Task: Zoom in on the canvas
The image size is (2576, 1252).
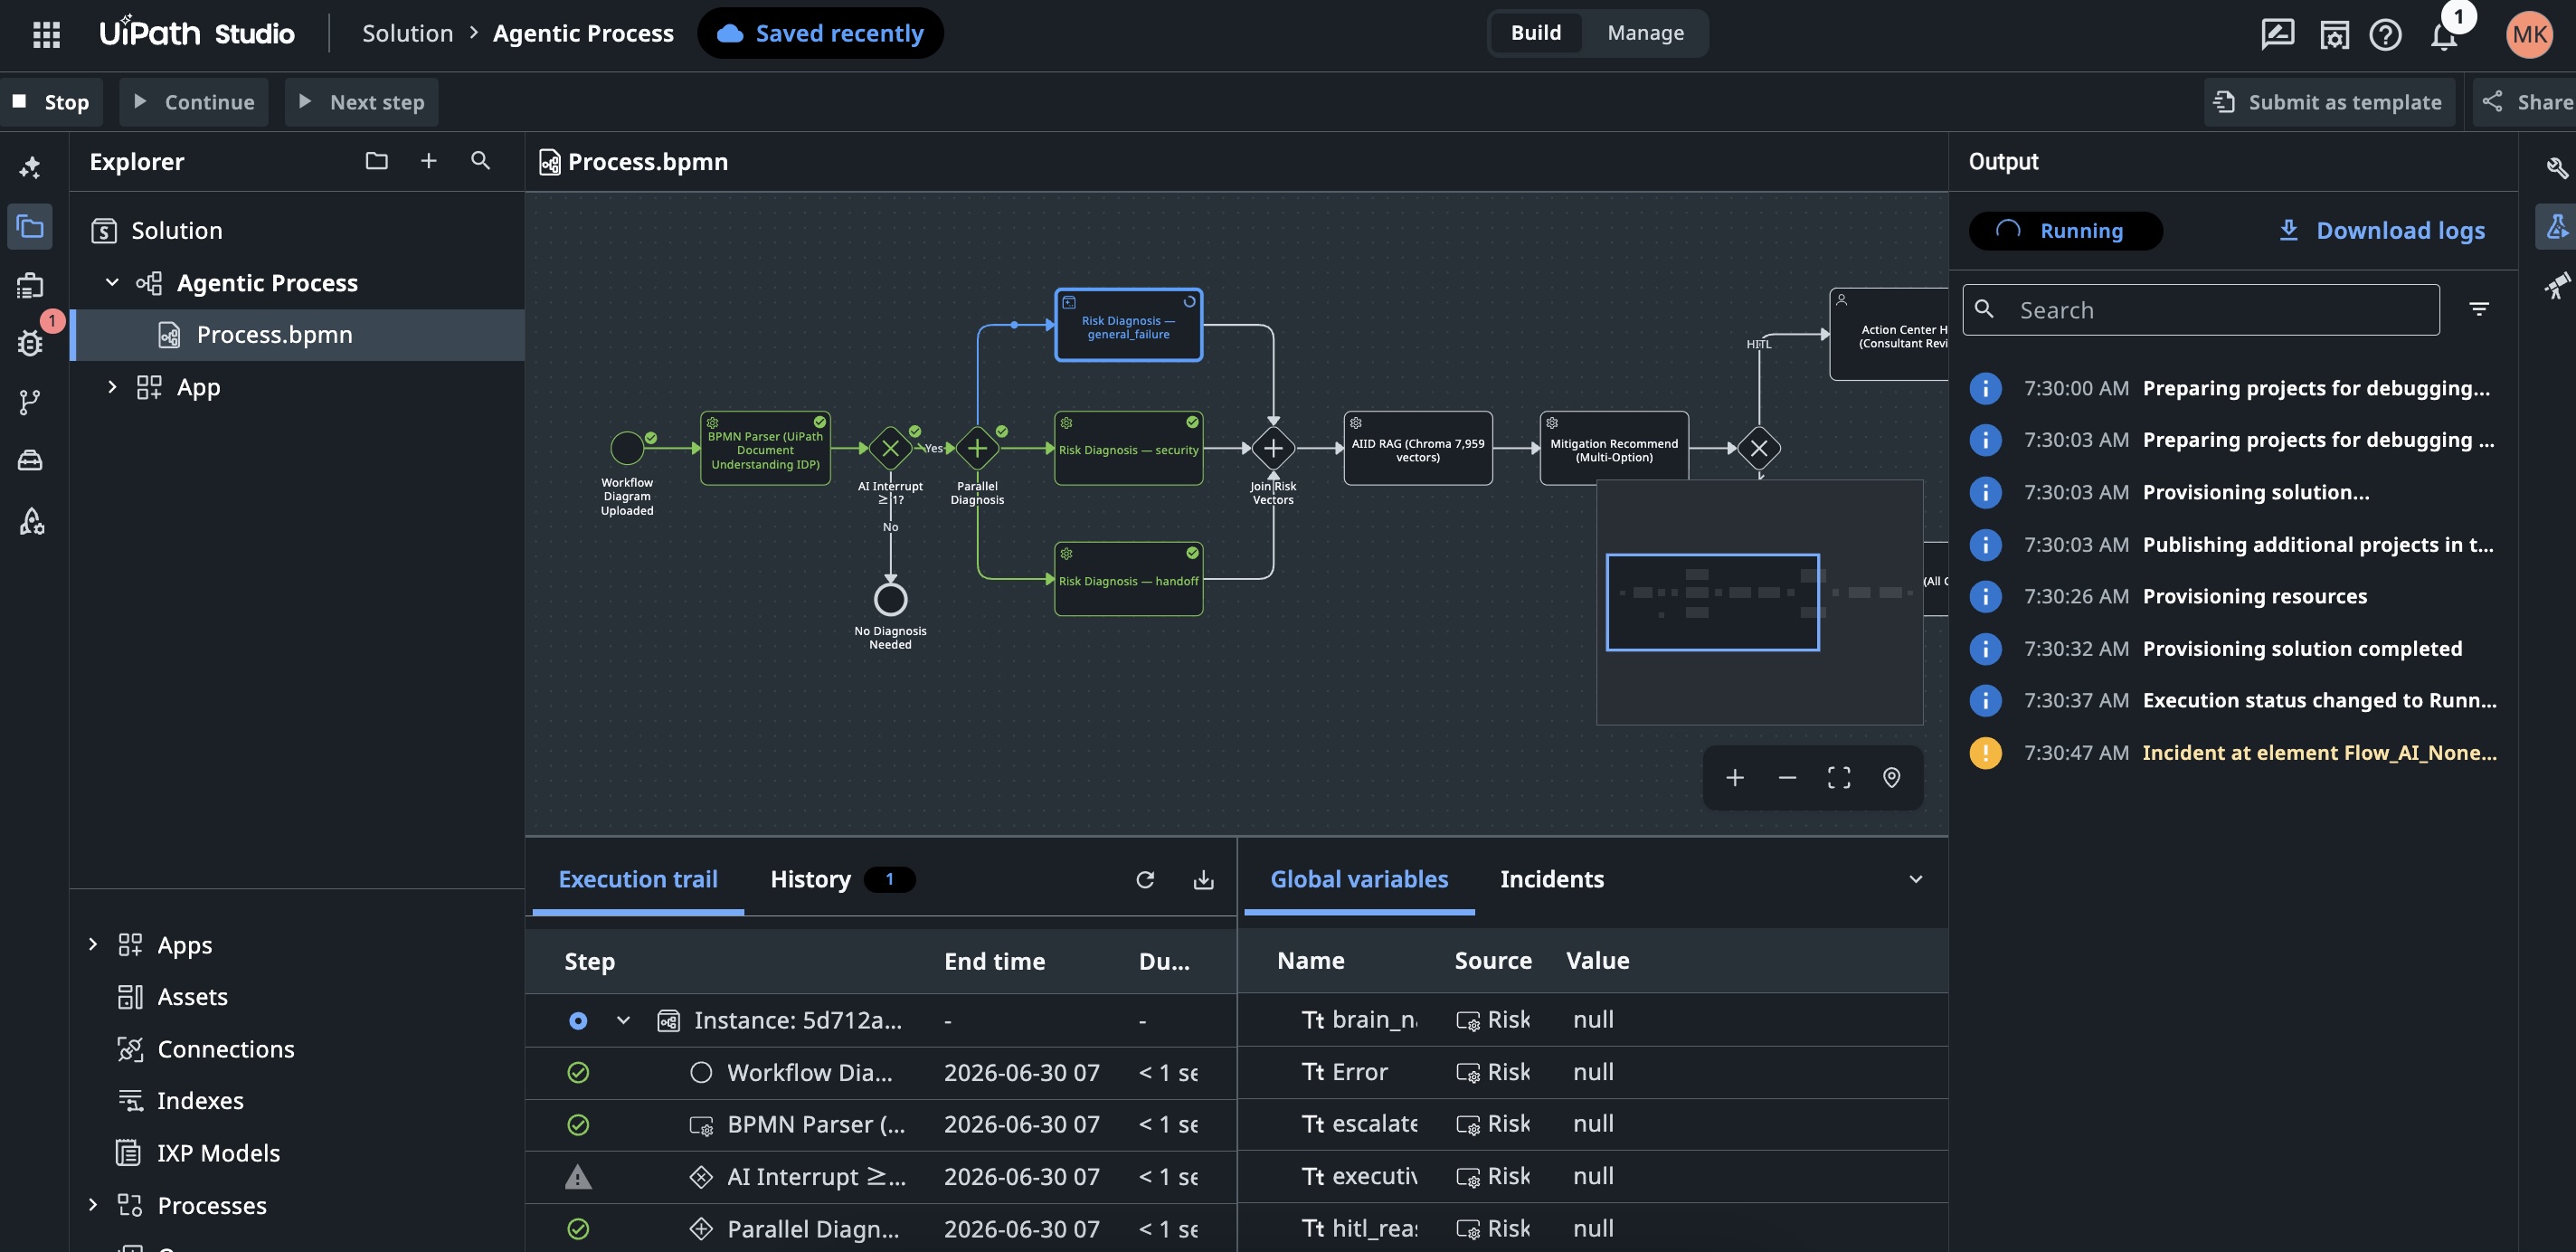Action: pos(1735,777)
